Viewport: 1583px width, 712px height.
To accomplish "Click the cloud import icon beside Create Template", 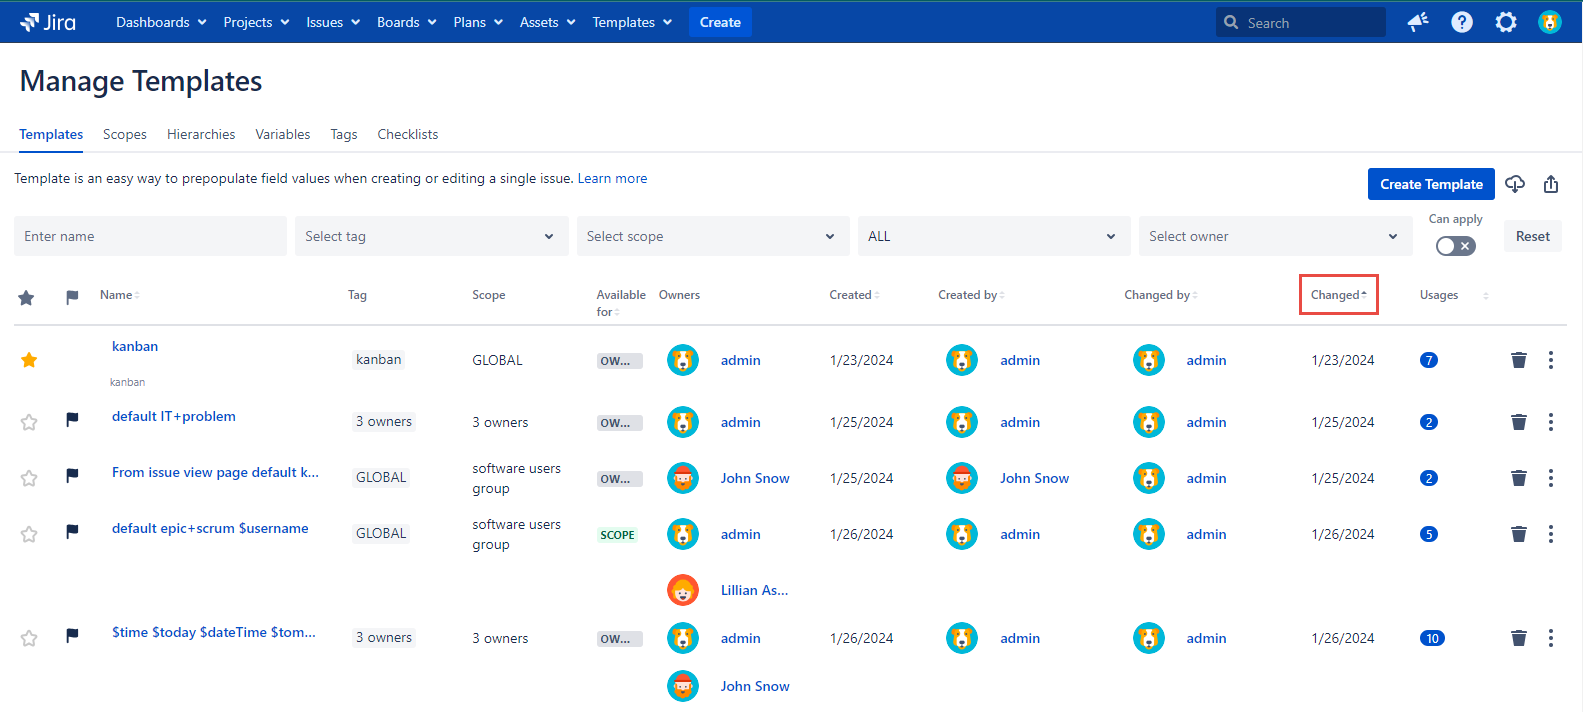I will pyautogui.click(x=1515, y=184).
